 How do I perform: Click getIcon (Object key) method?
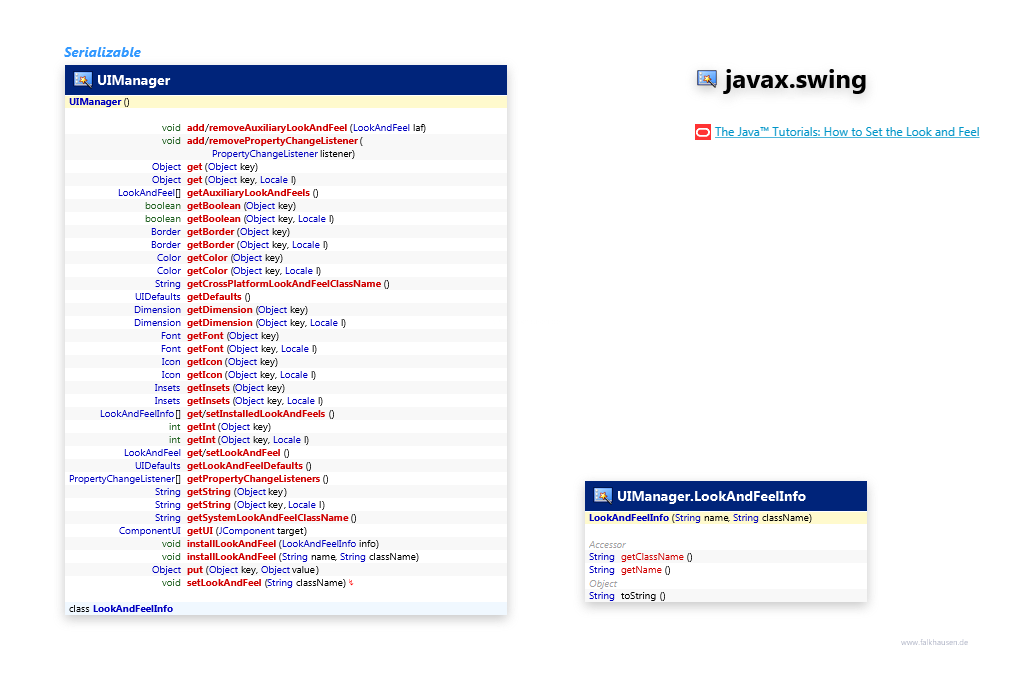tap(232, 362)
